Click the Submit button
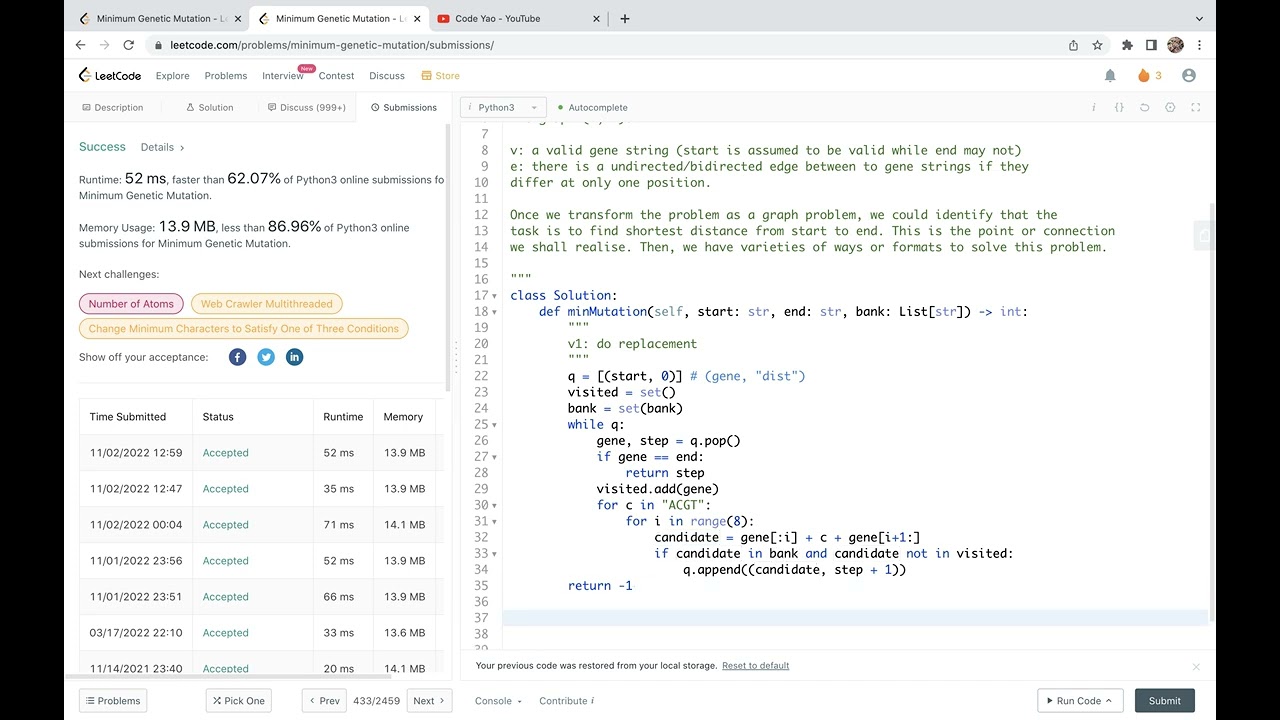Screen dimensions: 1280x720 (1164, 701)
